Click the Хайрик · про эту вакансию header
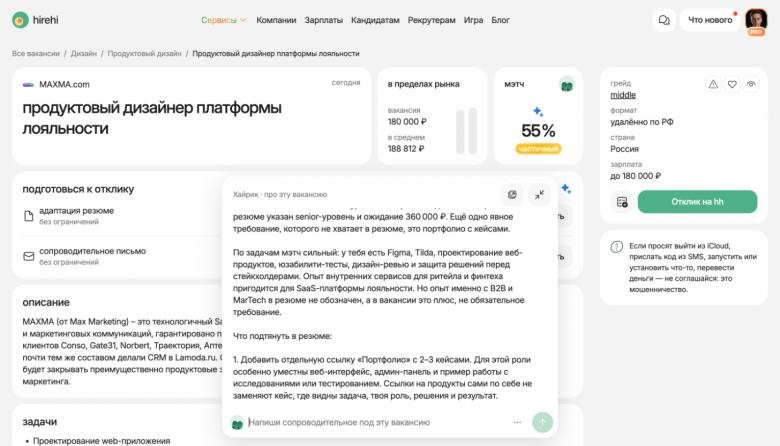Screen dimensions: 780x446 280,194
